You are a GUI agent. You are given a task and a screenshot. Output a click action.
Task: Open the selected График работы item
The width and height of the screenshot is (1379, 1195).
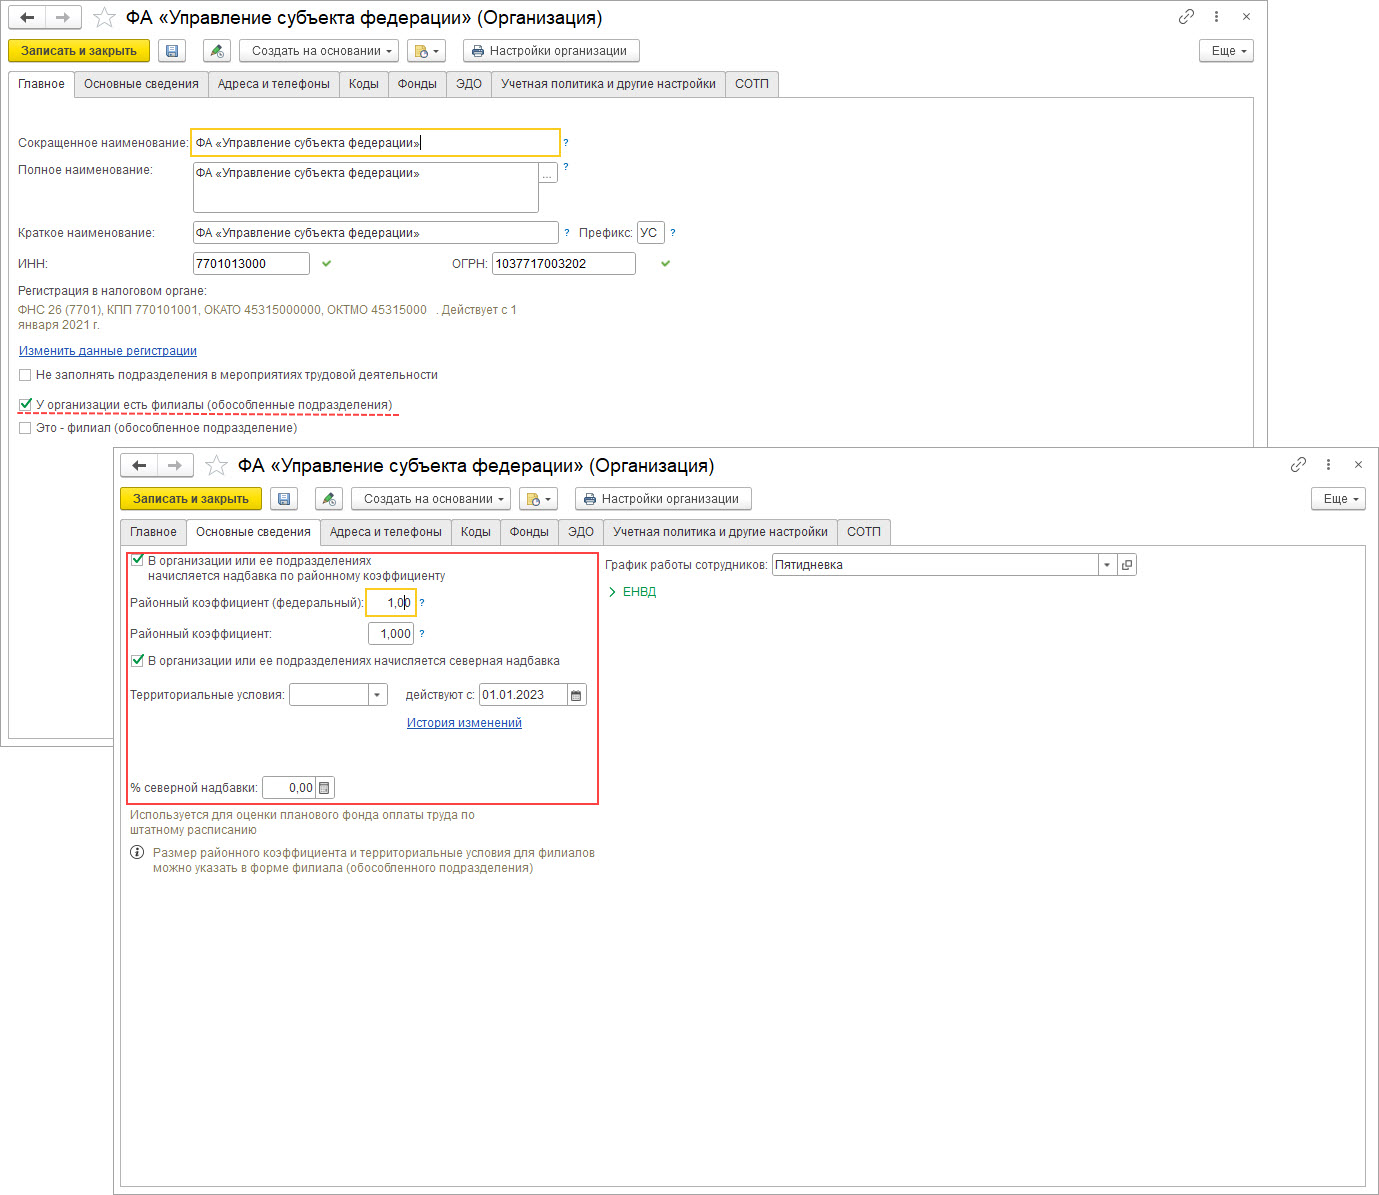(1127, 565)
